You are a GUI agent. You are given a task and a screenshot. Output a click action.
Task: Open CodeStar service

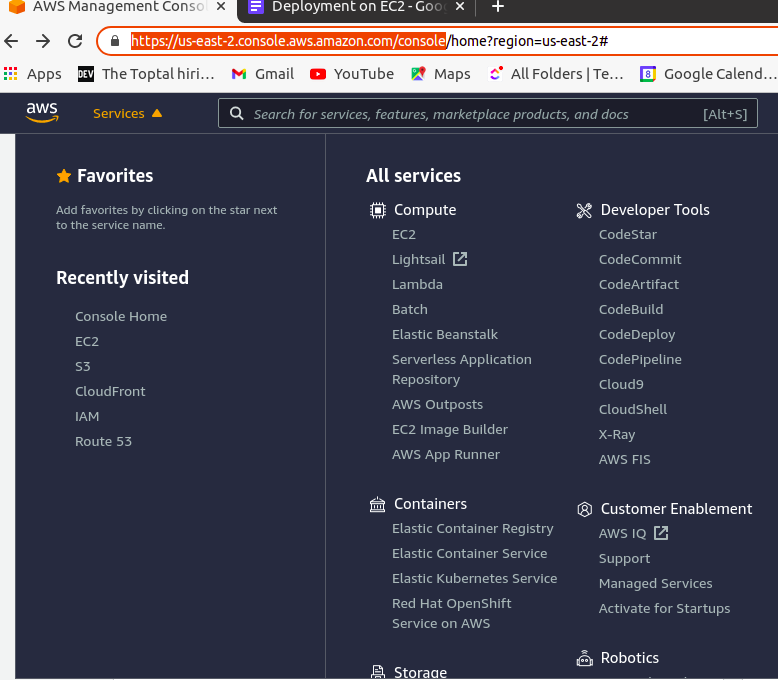pos(628,234)
